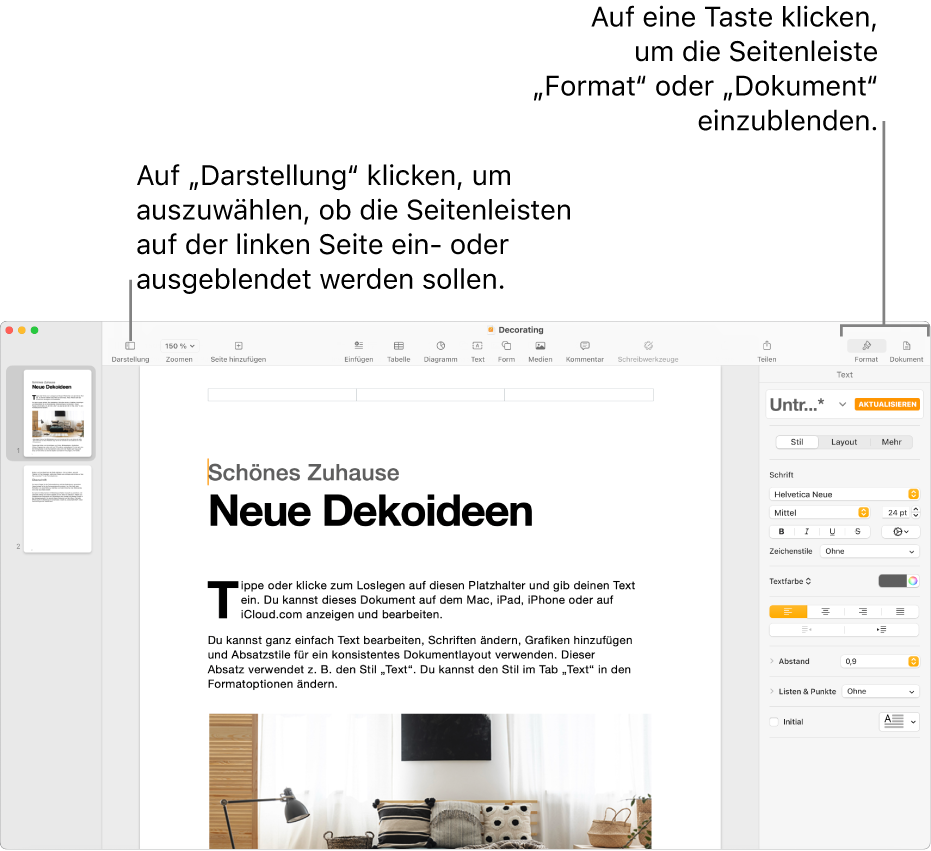Toggle italic formatting

pyautogui.click(x=806, y=532)
